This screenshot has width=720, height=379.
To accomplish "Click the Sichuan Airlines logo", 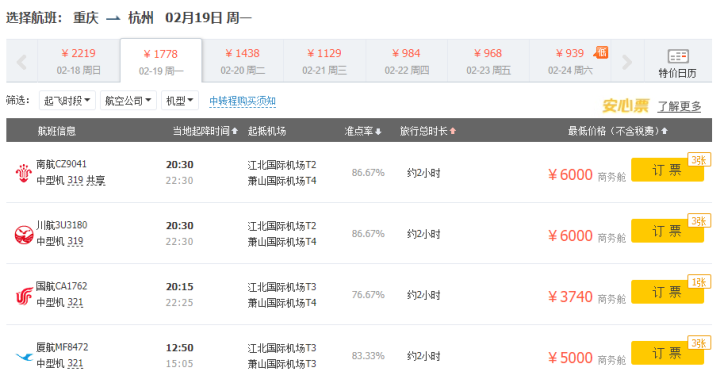I will tap(23, 234).
